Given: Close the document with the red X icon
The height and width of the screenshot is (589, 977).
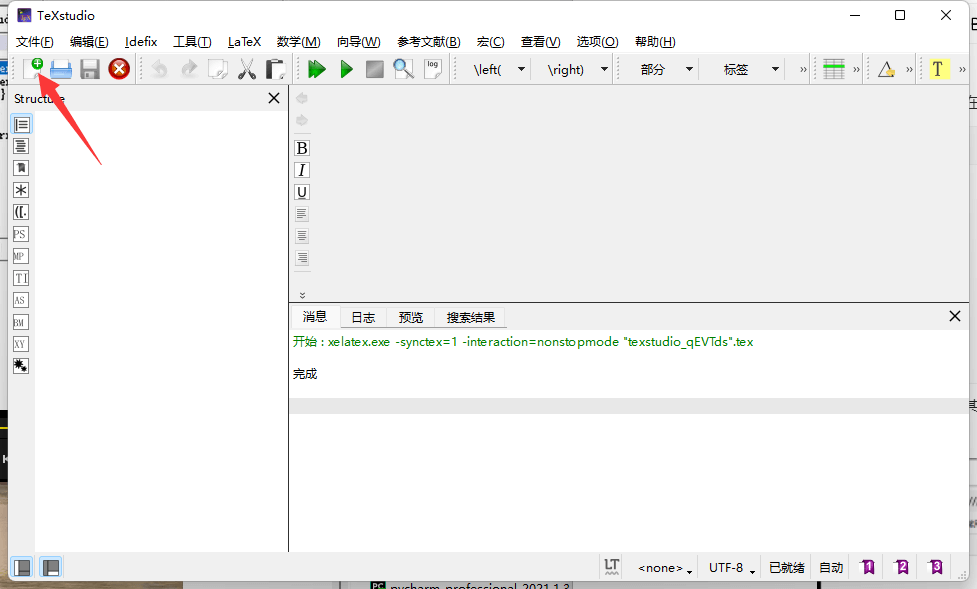Looking at the screenshot, I should pos(119,69).
